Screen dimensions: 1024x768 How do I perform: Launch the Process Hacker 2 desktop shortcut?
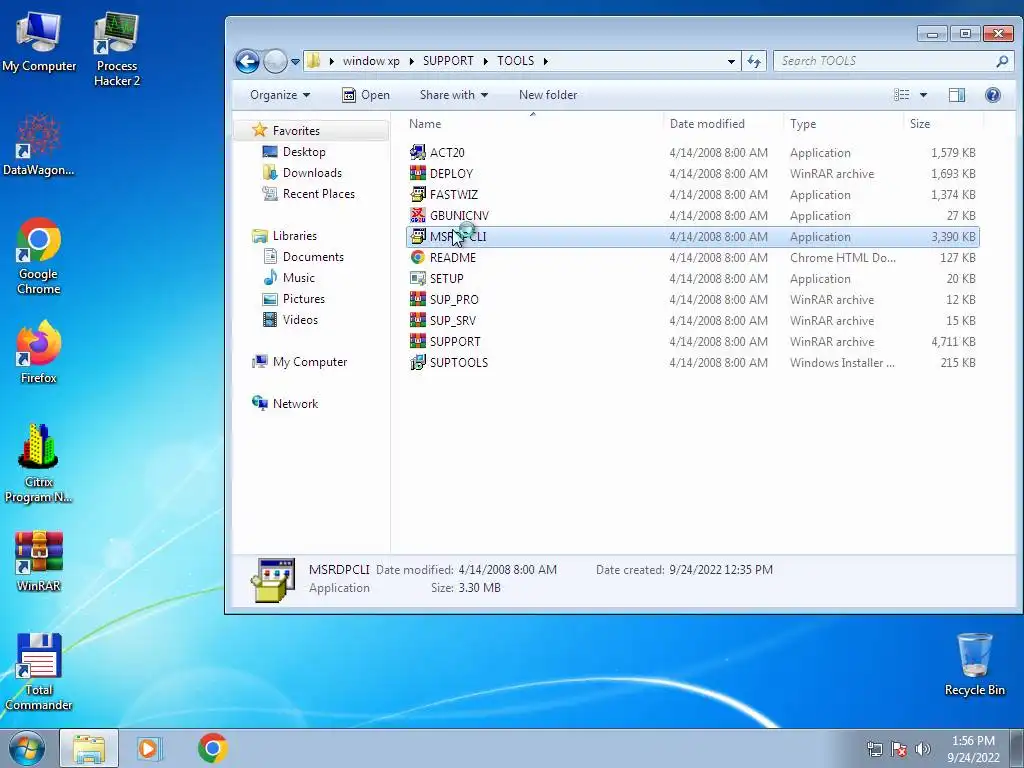pos(116,49)
